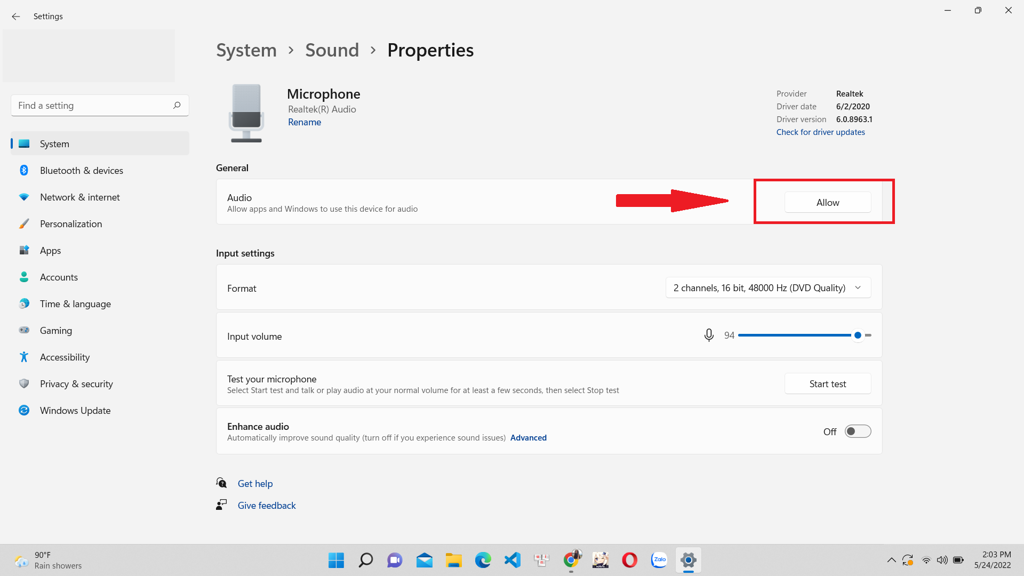Click the Windows Update sync icon
This screenshot has height=576, width=1024.
tap(24, 411)
